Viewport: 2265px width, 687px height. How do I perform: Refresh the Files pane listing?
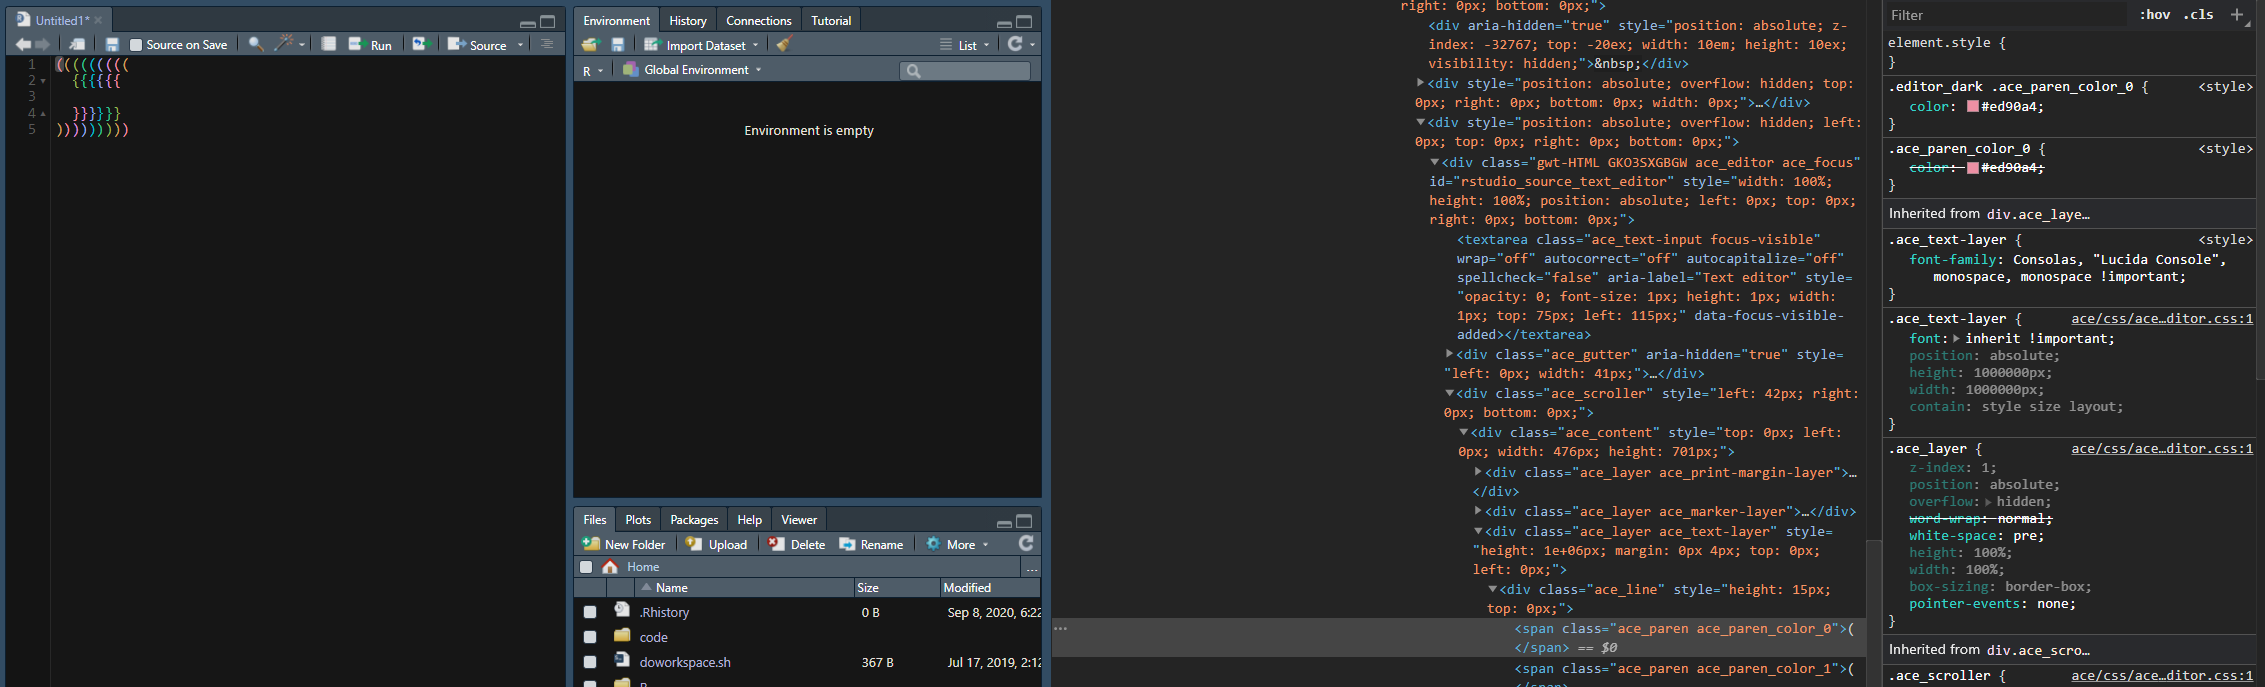tap(1026, 543)
